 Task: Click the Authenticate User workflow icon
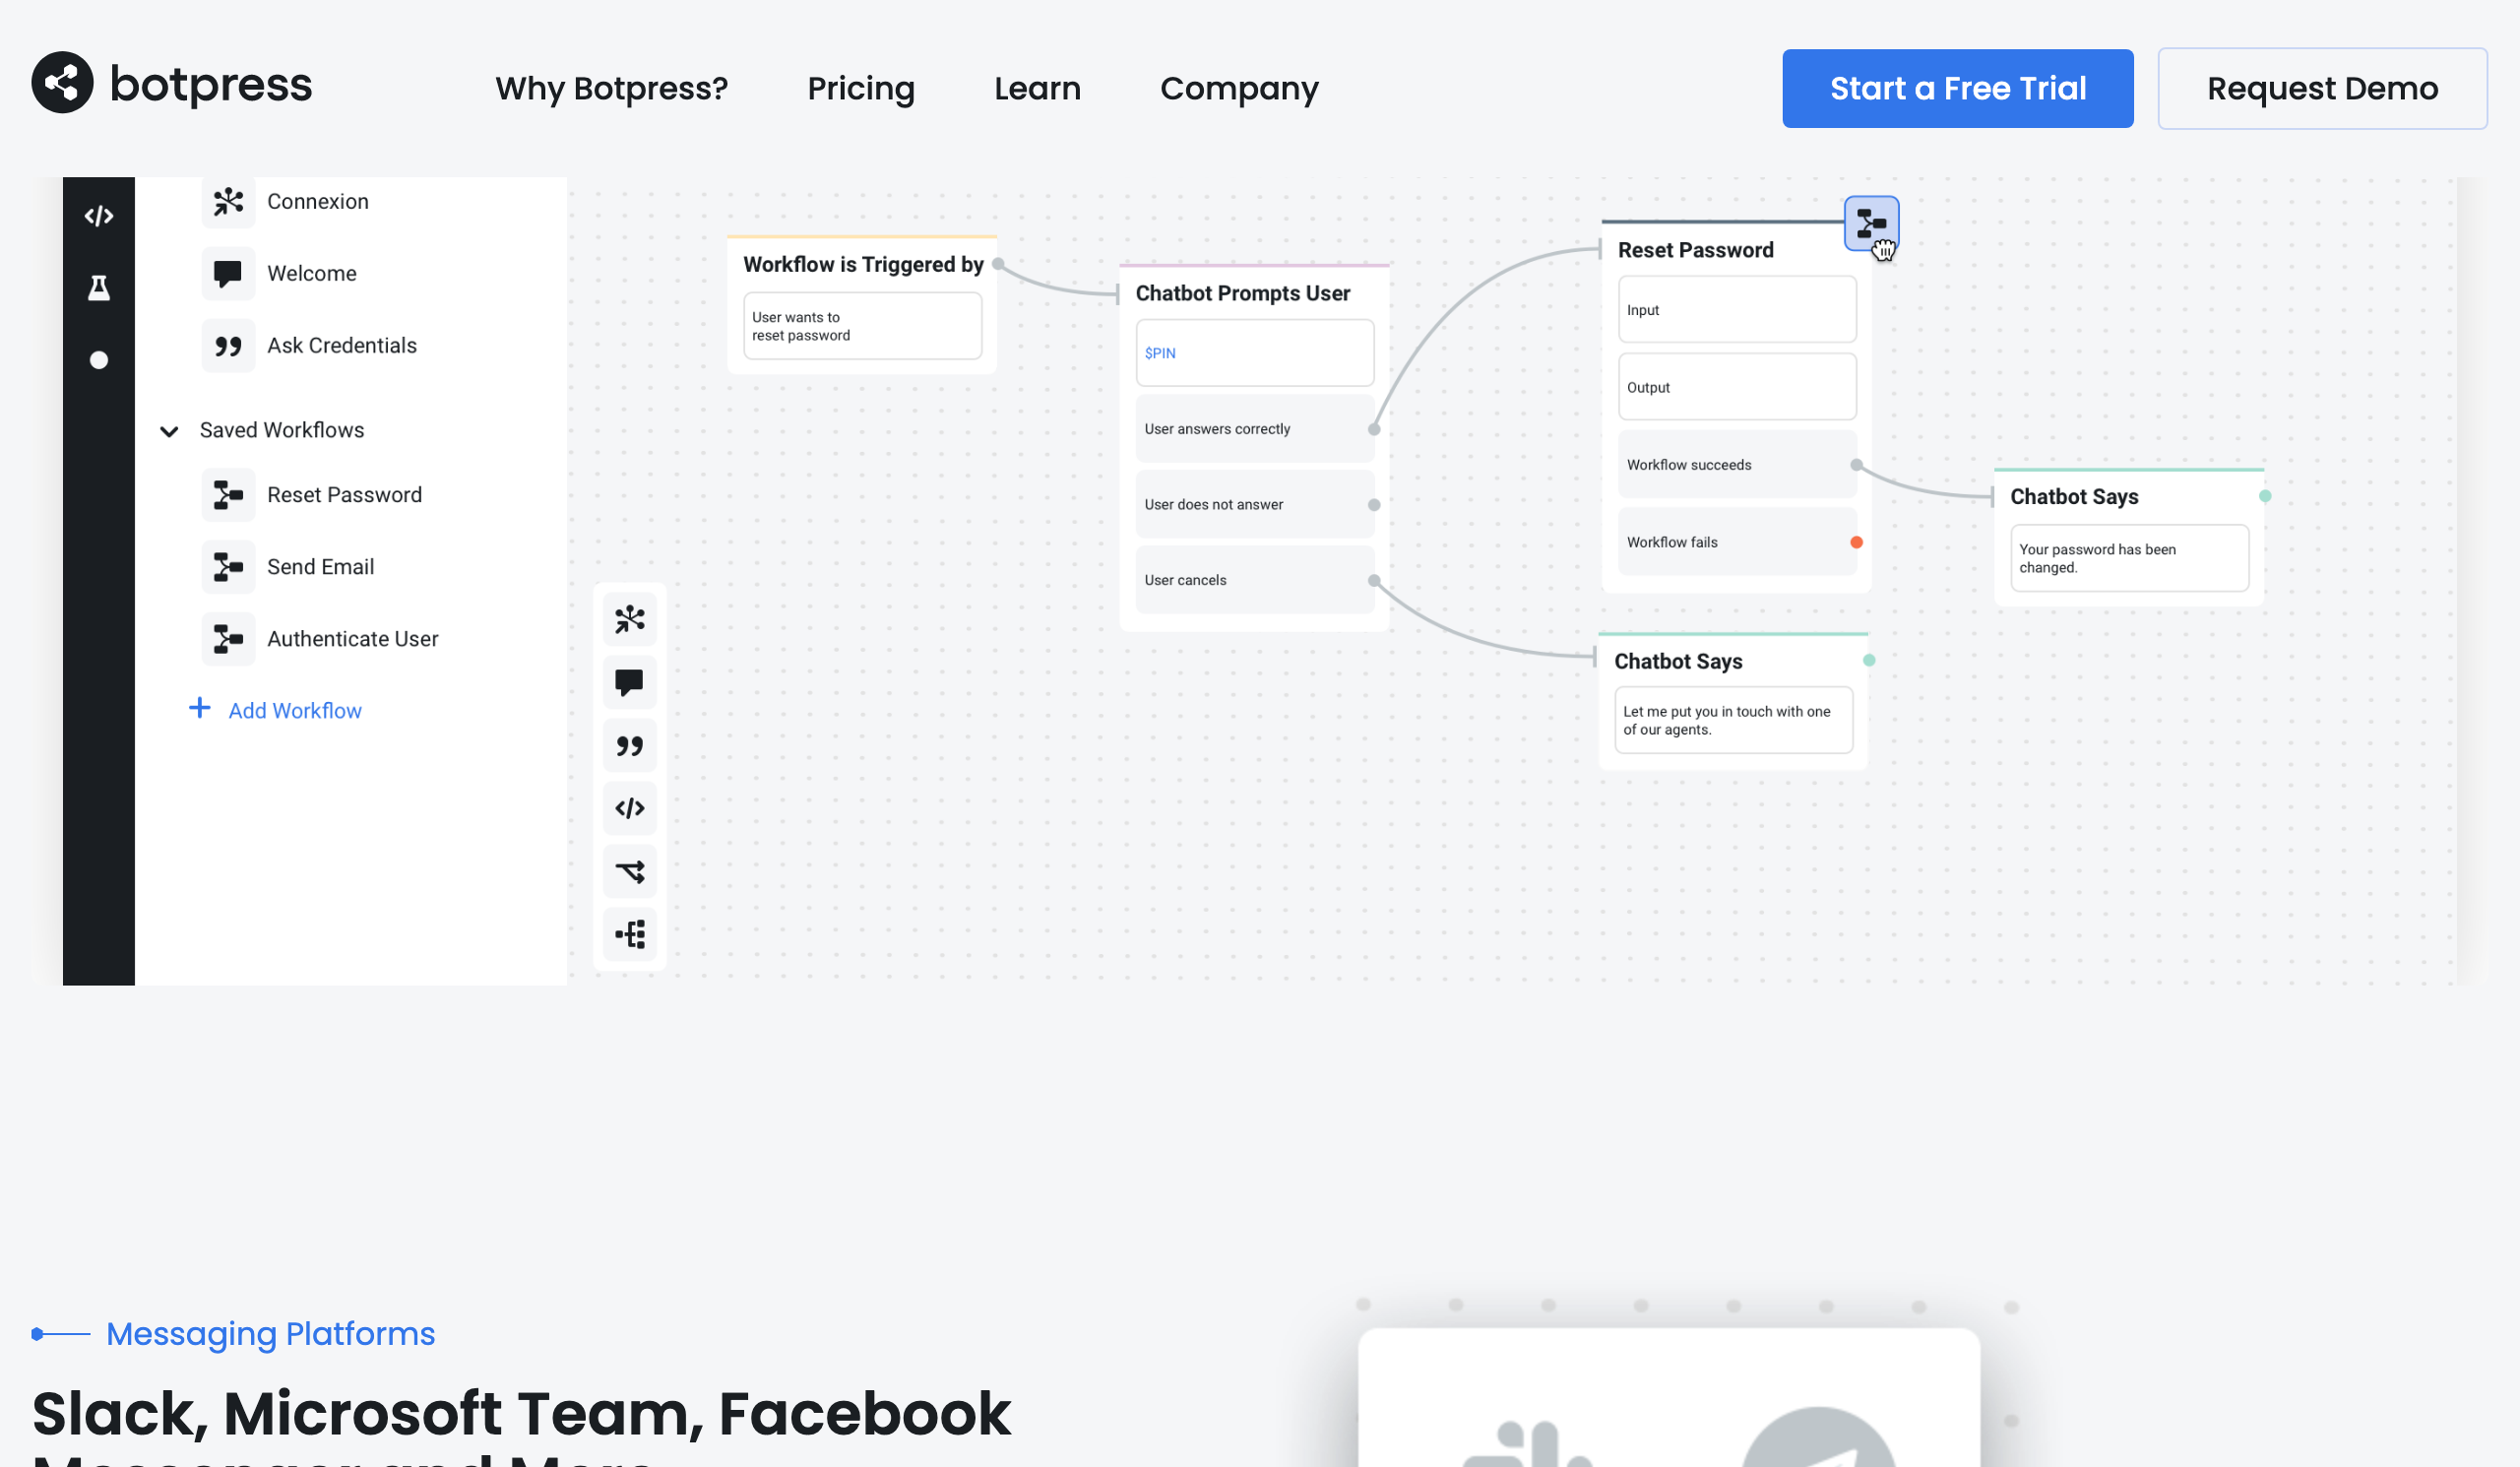click(x=228, y=639)
